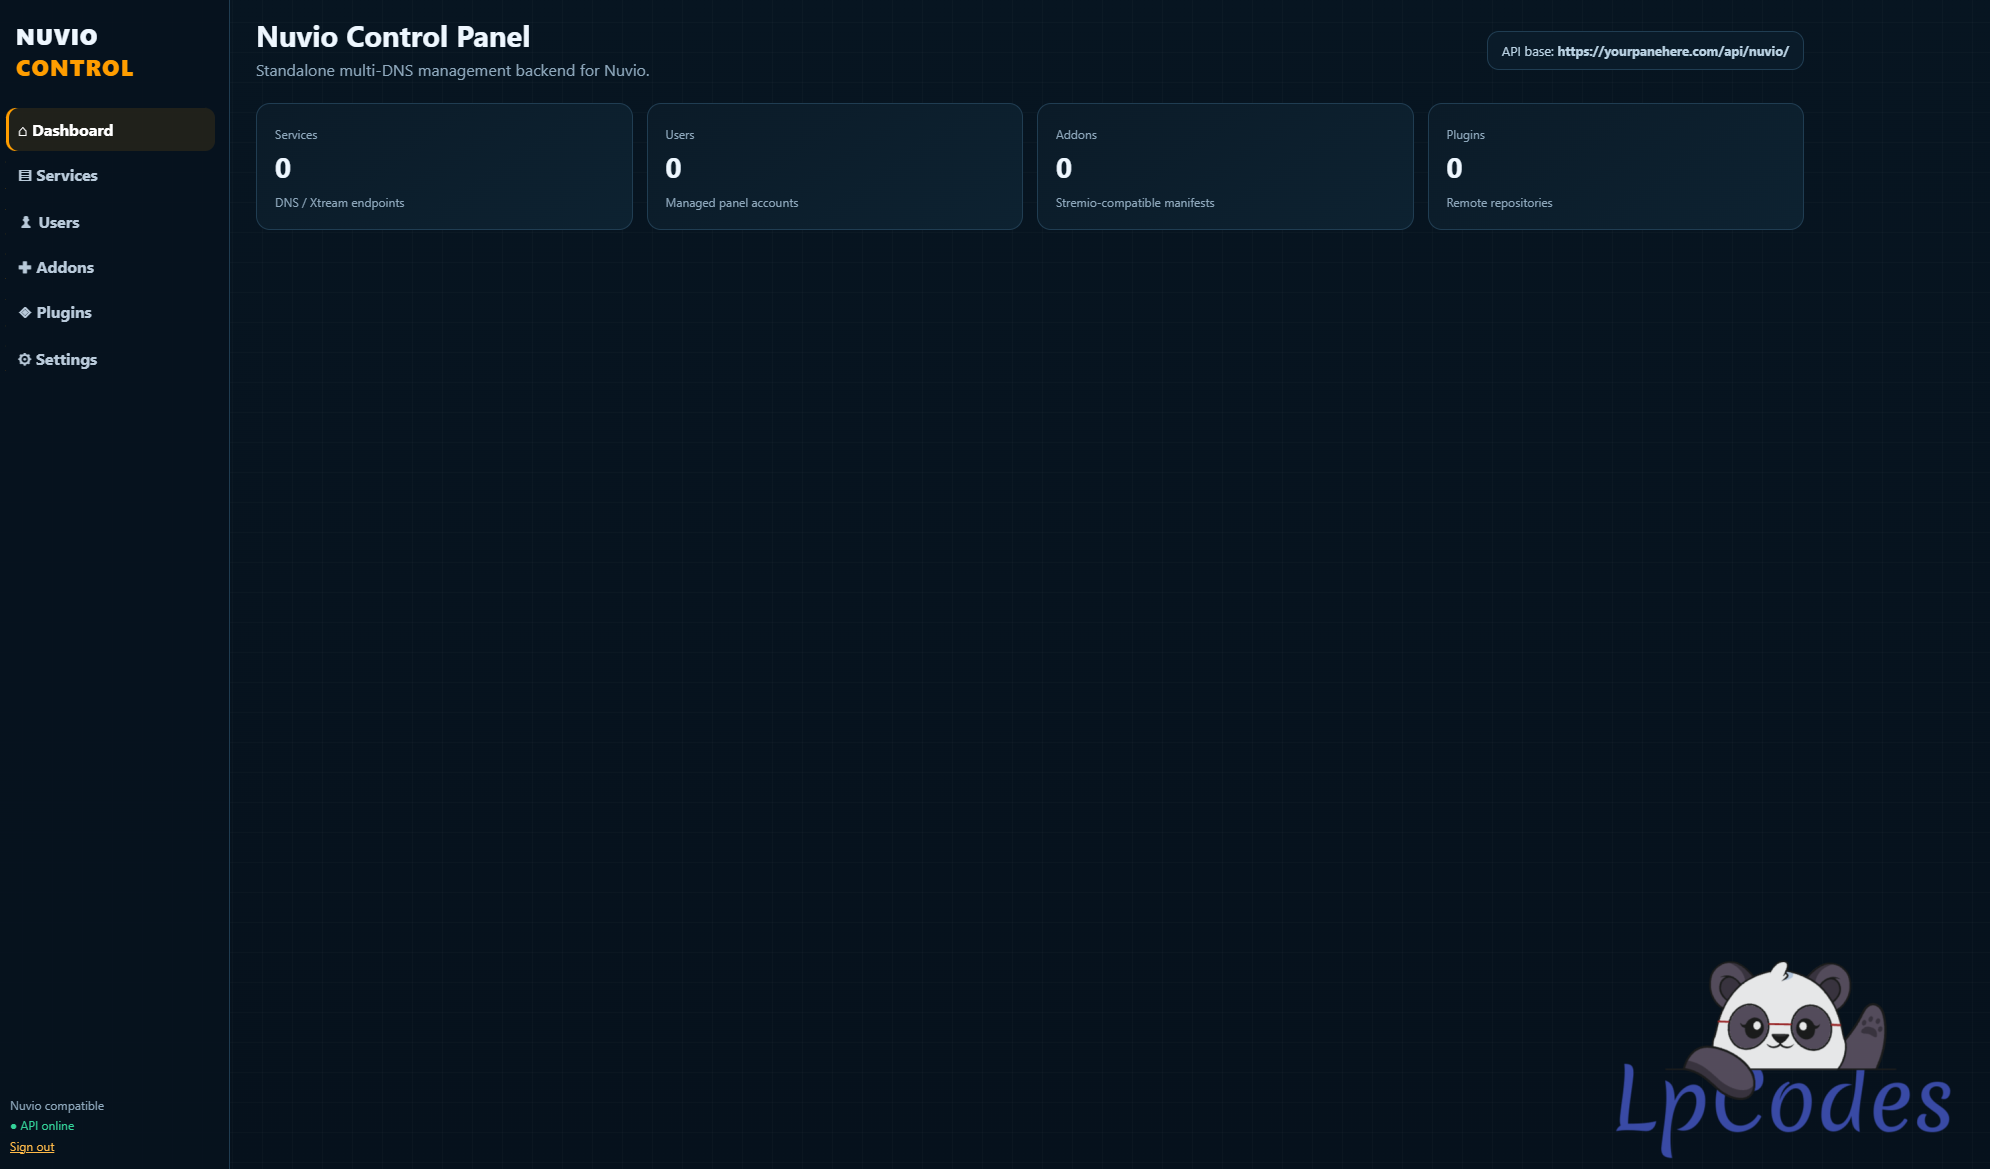
Task: Open the Addons menu item
Action: point(110,267)
